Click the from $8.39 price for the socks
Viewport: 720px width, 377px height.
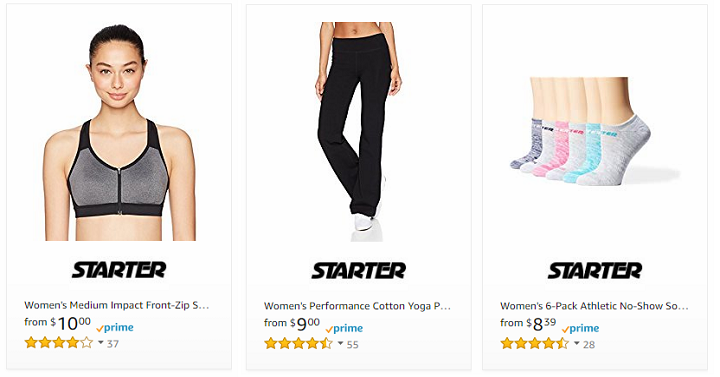pyautogui.click(x=528, y=324)
